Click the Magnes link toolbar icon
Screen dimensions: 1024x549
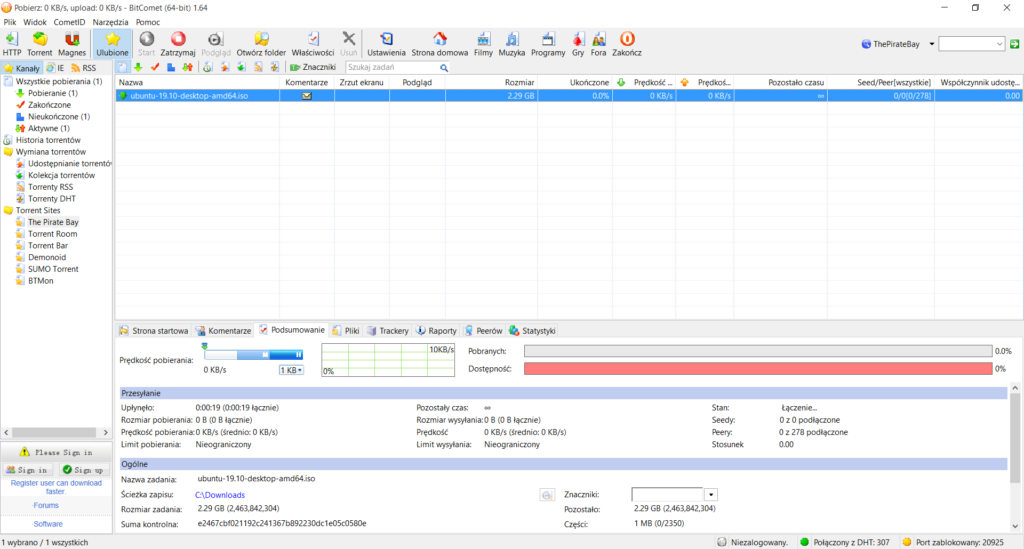[71, 43]
